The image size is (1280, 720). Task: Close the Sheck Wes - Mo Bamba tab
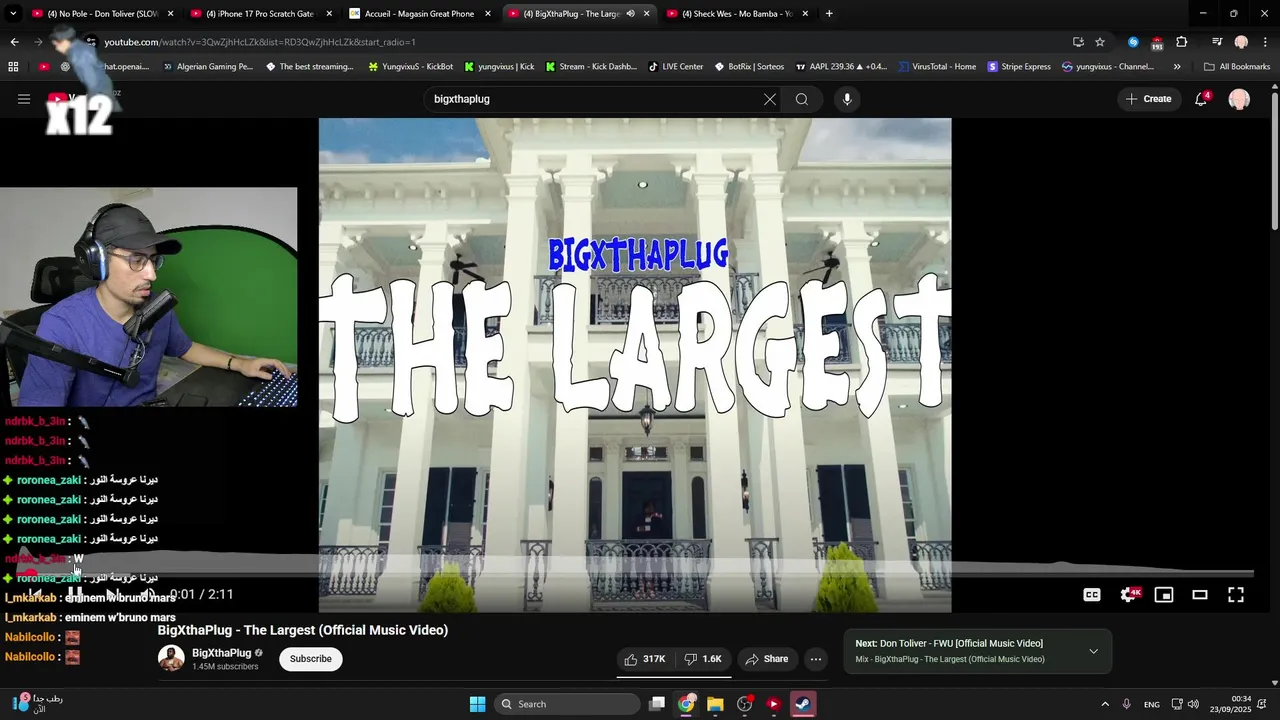805,14
